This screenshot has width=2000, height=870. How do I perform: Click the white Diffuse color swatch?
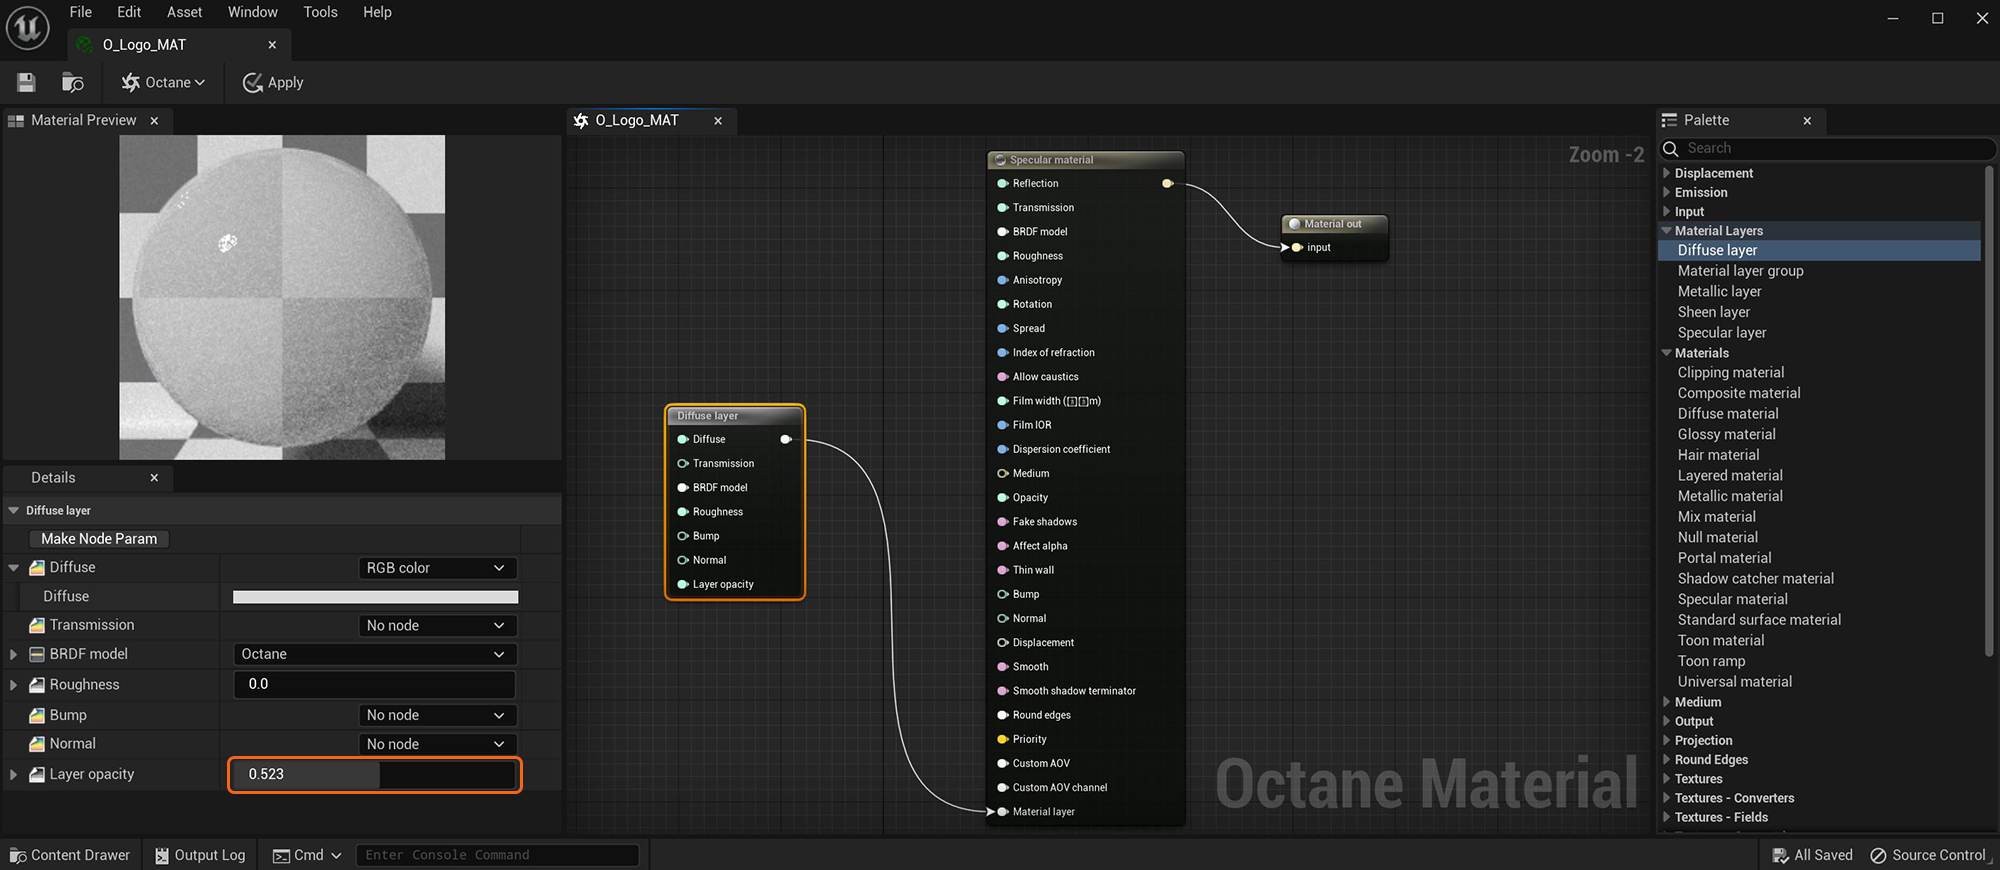pos(375,597)
